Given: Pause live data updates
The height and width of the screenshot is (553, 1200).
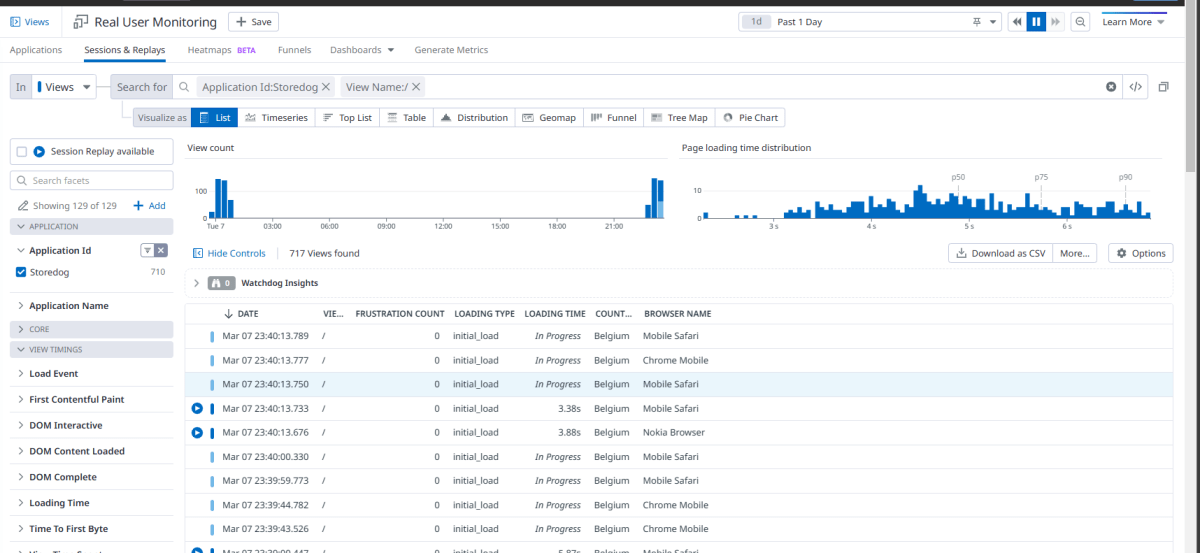Looking at the screenshot, I should point(1036,22).
